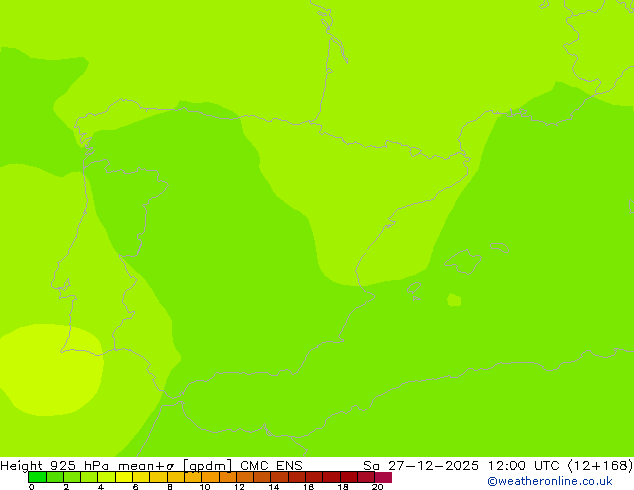Select the 2–3 gpdm legend swatch
This screenshot has height=490, width=634.
[72, 477]
